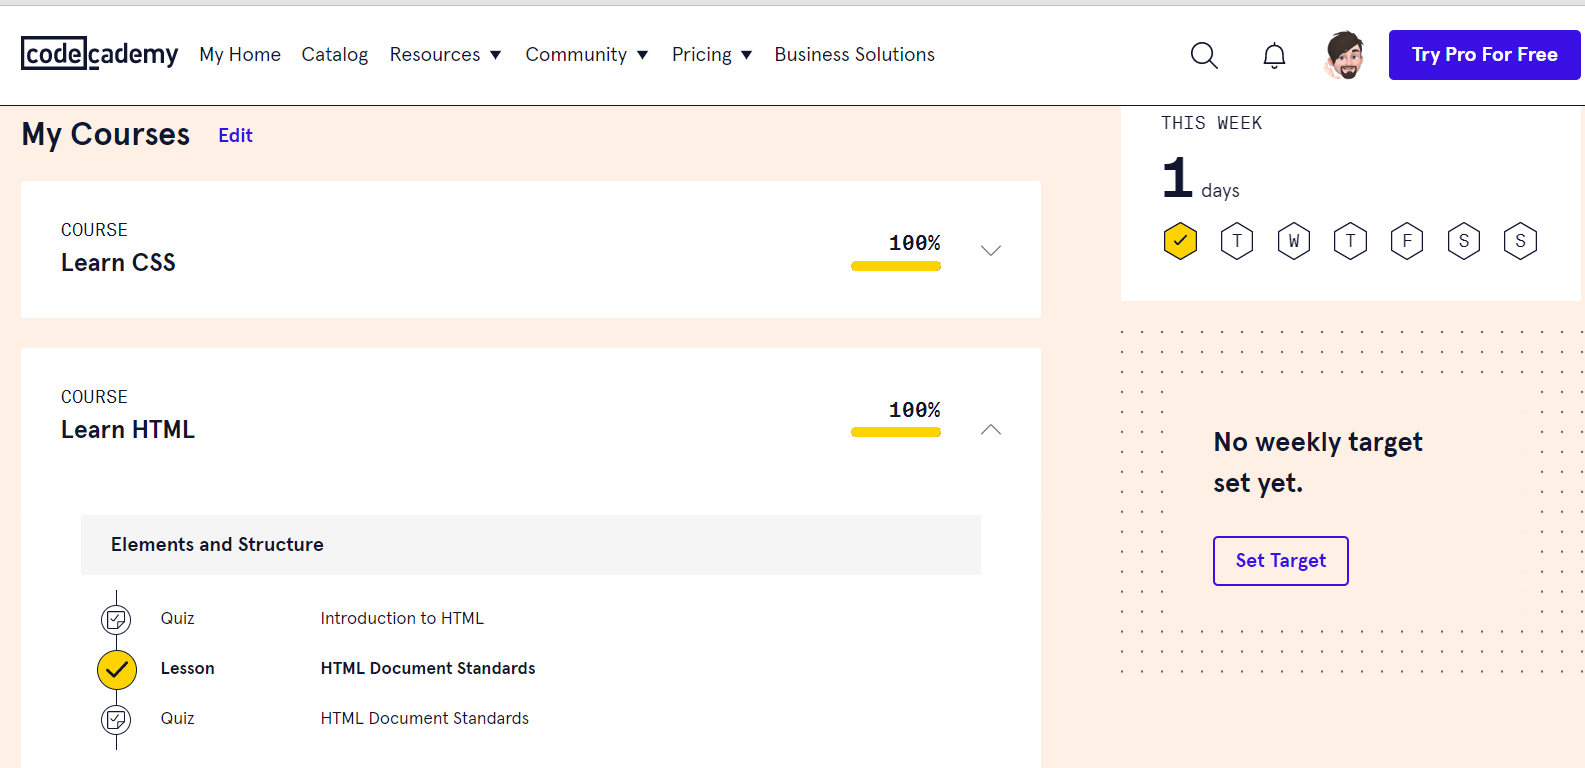Expand the Learn CSS course chevron

pos(991,250)
